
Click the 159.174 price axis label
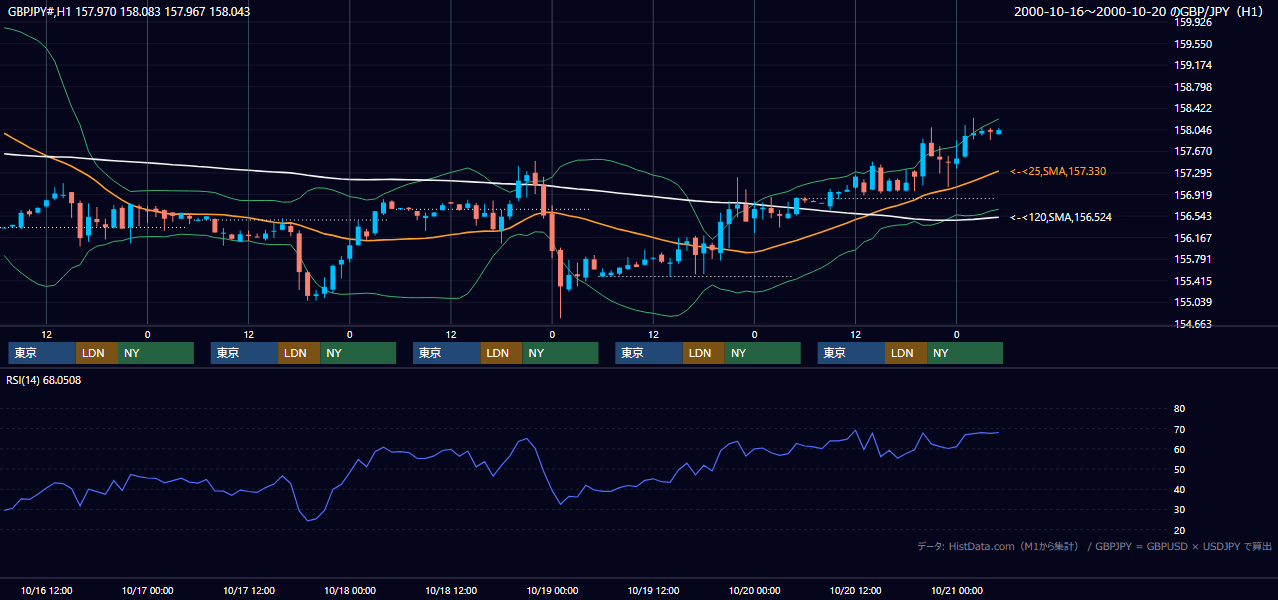coord(1192,65)
